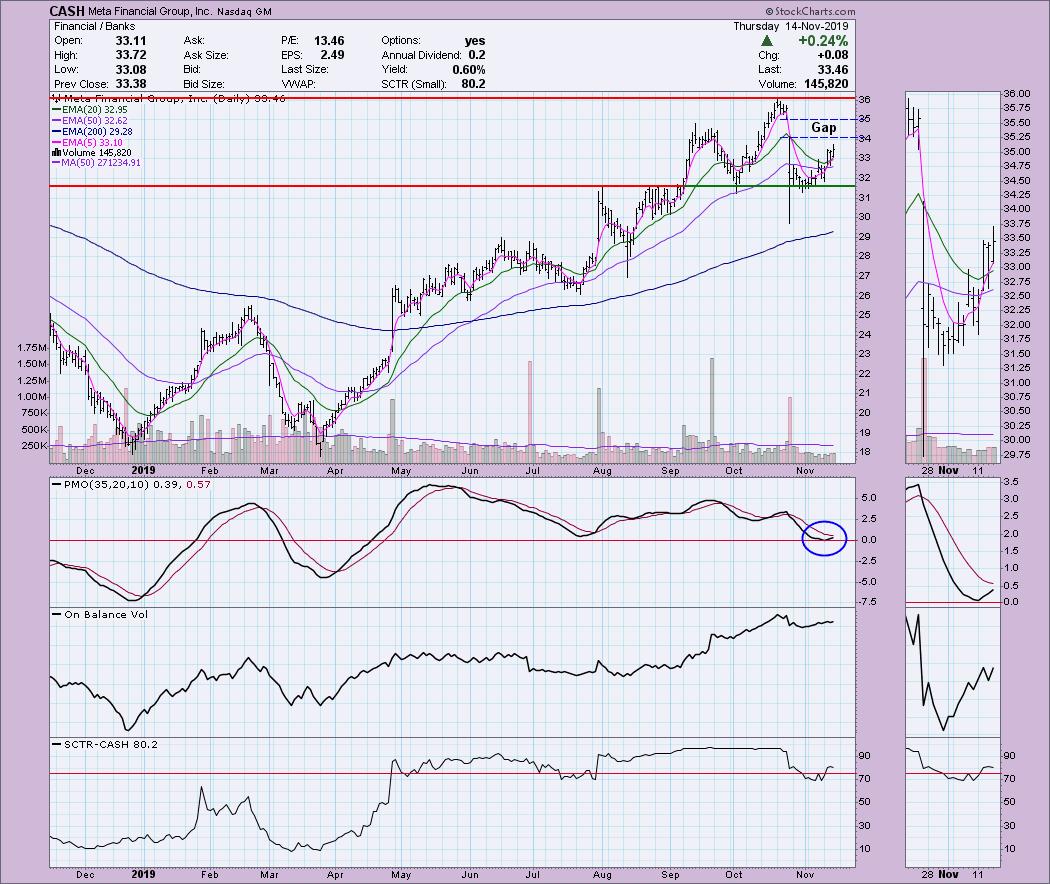Click the 36 price axis label
Viewport: 1050px width, 884px height.
point(865,100)
